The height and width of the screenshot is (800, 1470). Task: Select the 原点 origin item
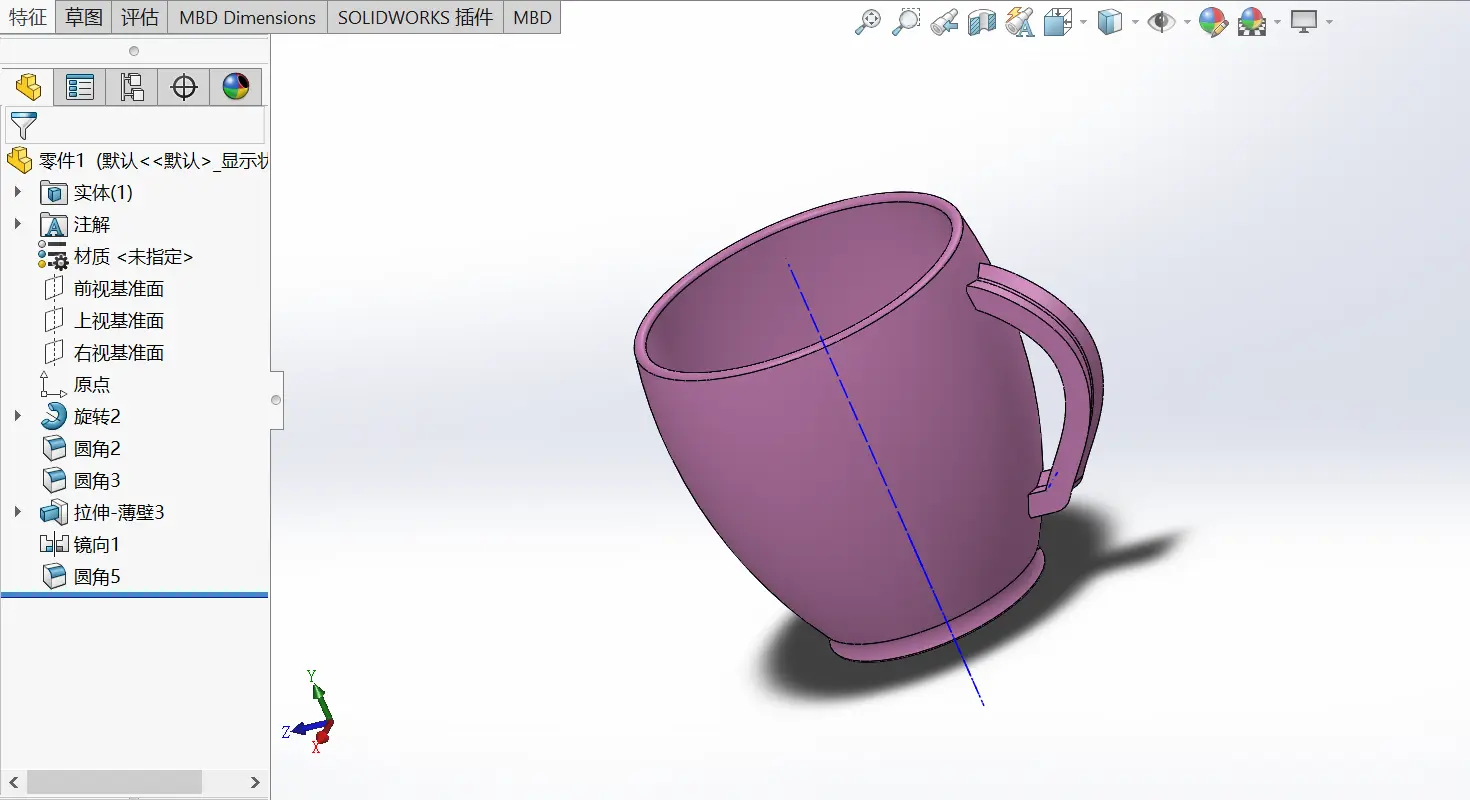click(92, 384)
